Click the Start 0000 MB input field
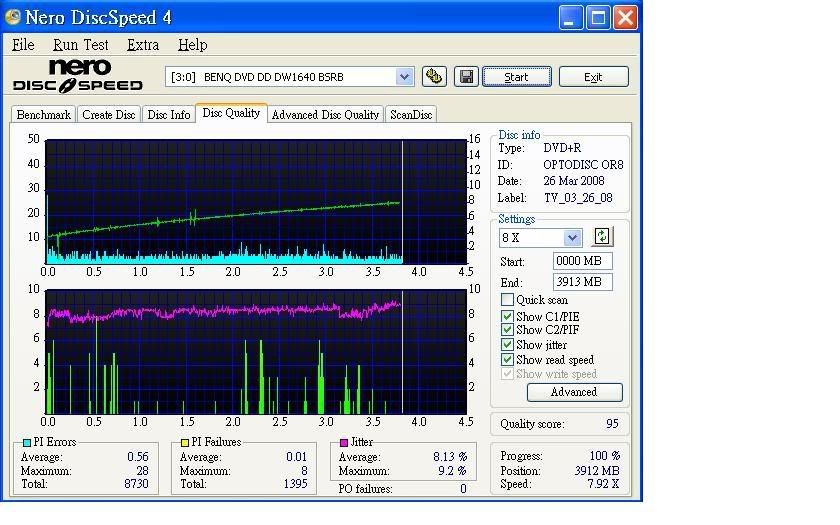The height and width of the screenshot is (525, 840). [x=582, y=261]
